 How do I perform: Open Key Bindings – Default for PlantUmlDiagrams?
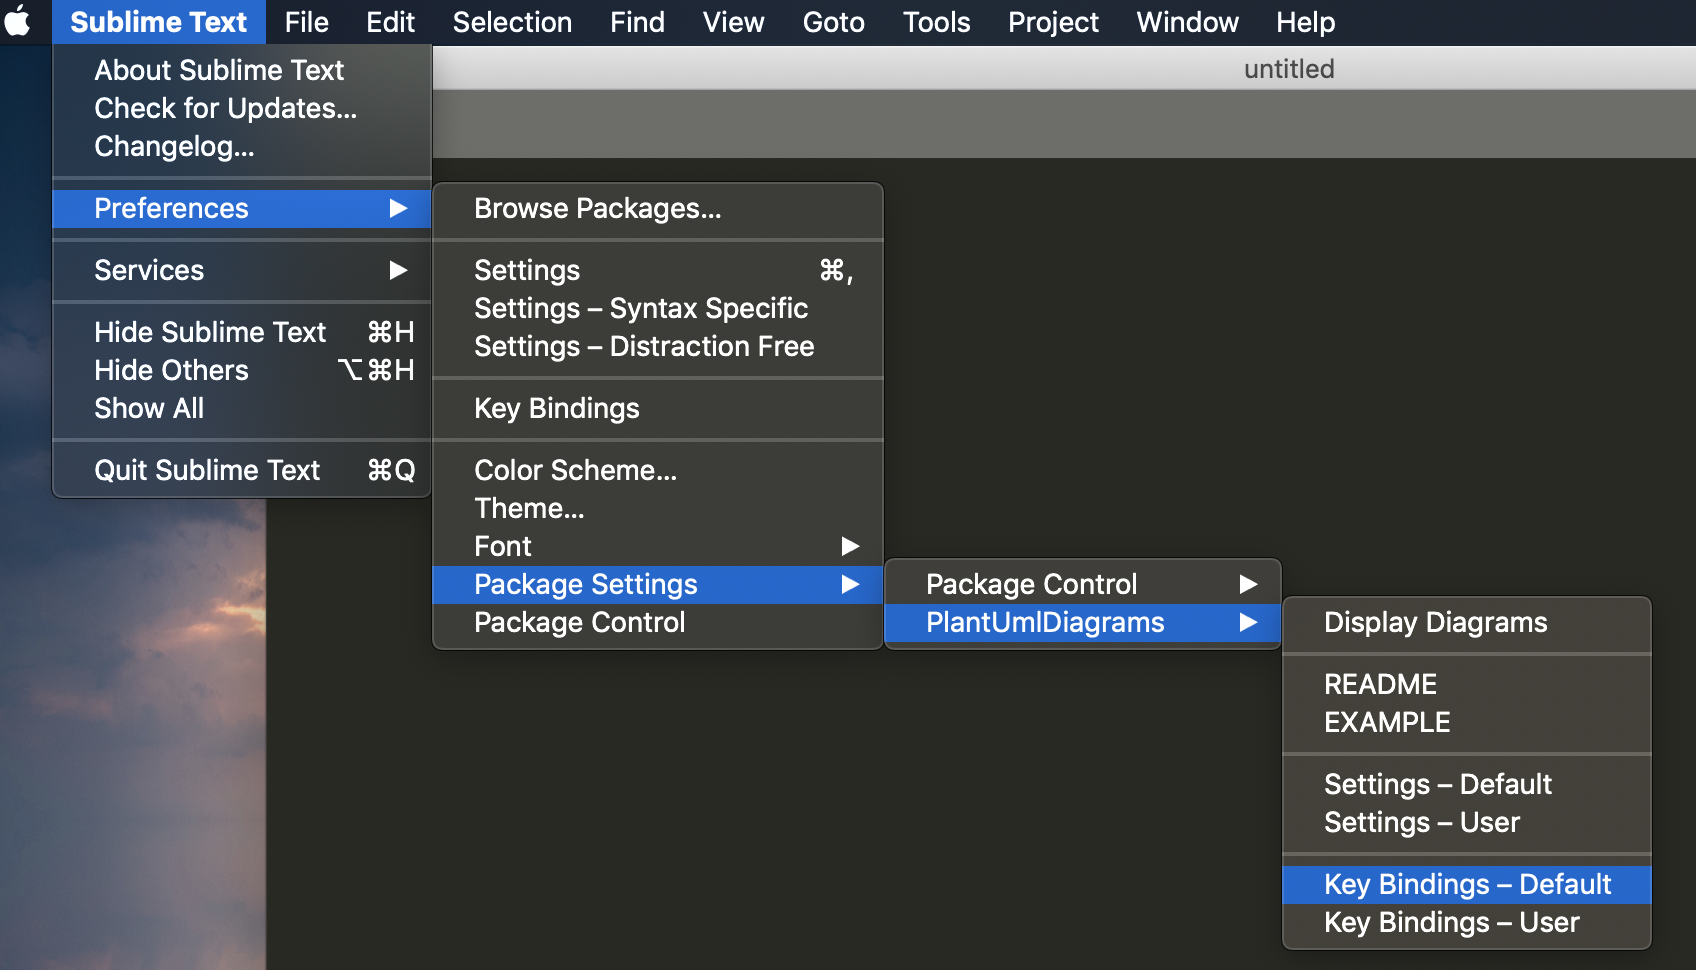[1466, 885]
